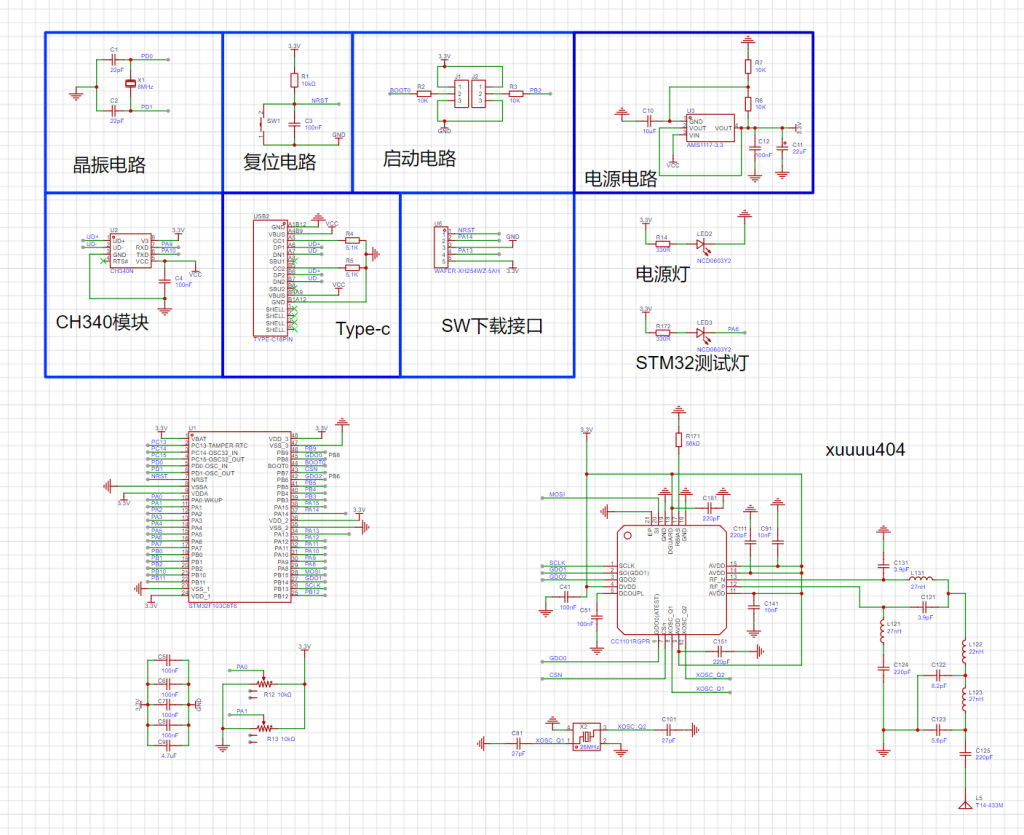Select the CC1101RGPR RF chip
Image resolution: width=1024 pixels, height=835 pixels.
click(671, 580)
